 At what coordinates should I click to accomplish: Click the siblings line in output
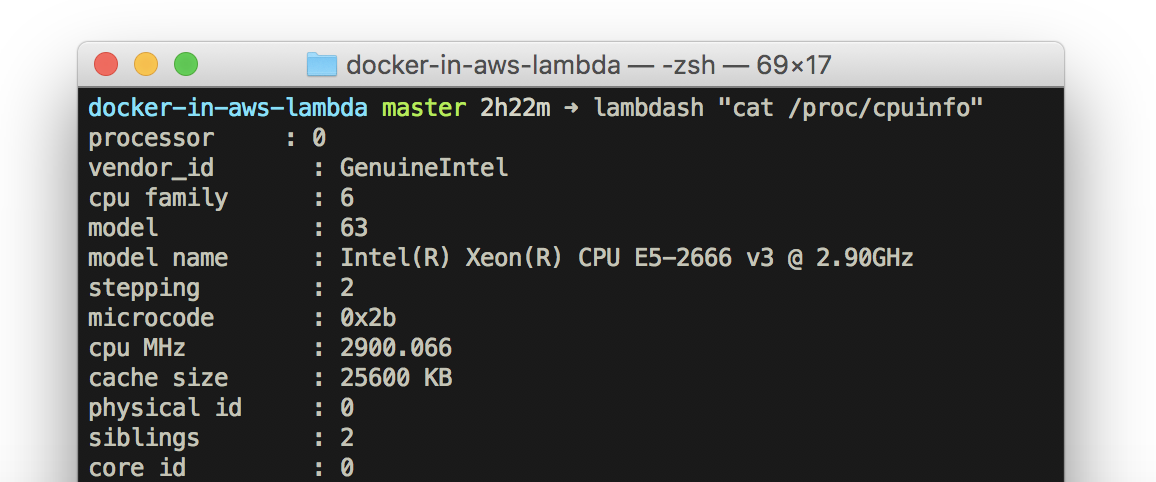click(220, 438)
